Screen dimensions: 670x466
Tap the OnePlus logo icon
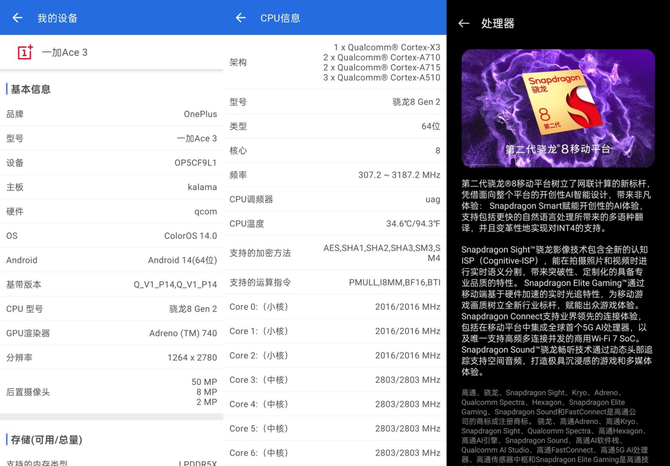tap(25, 52)
